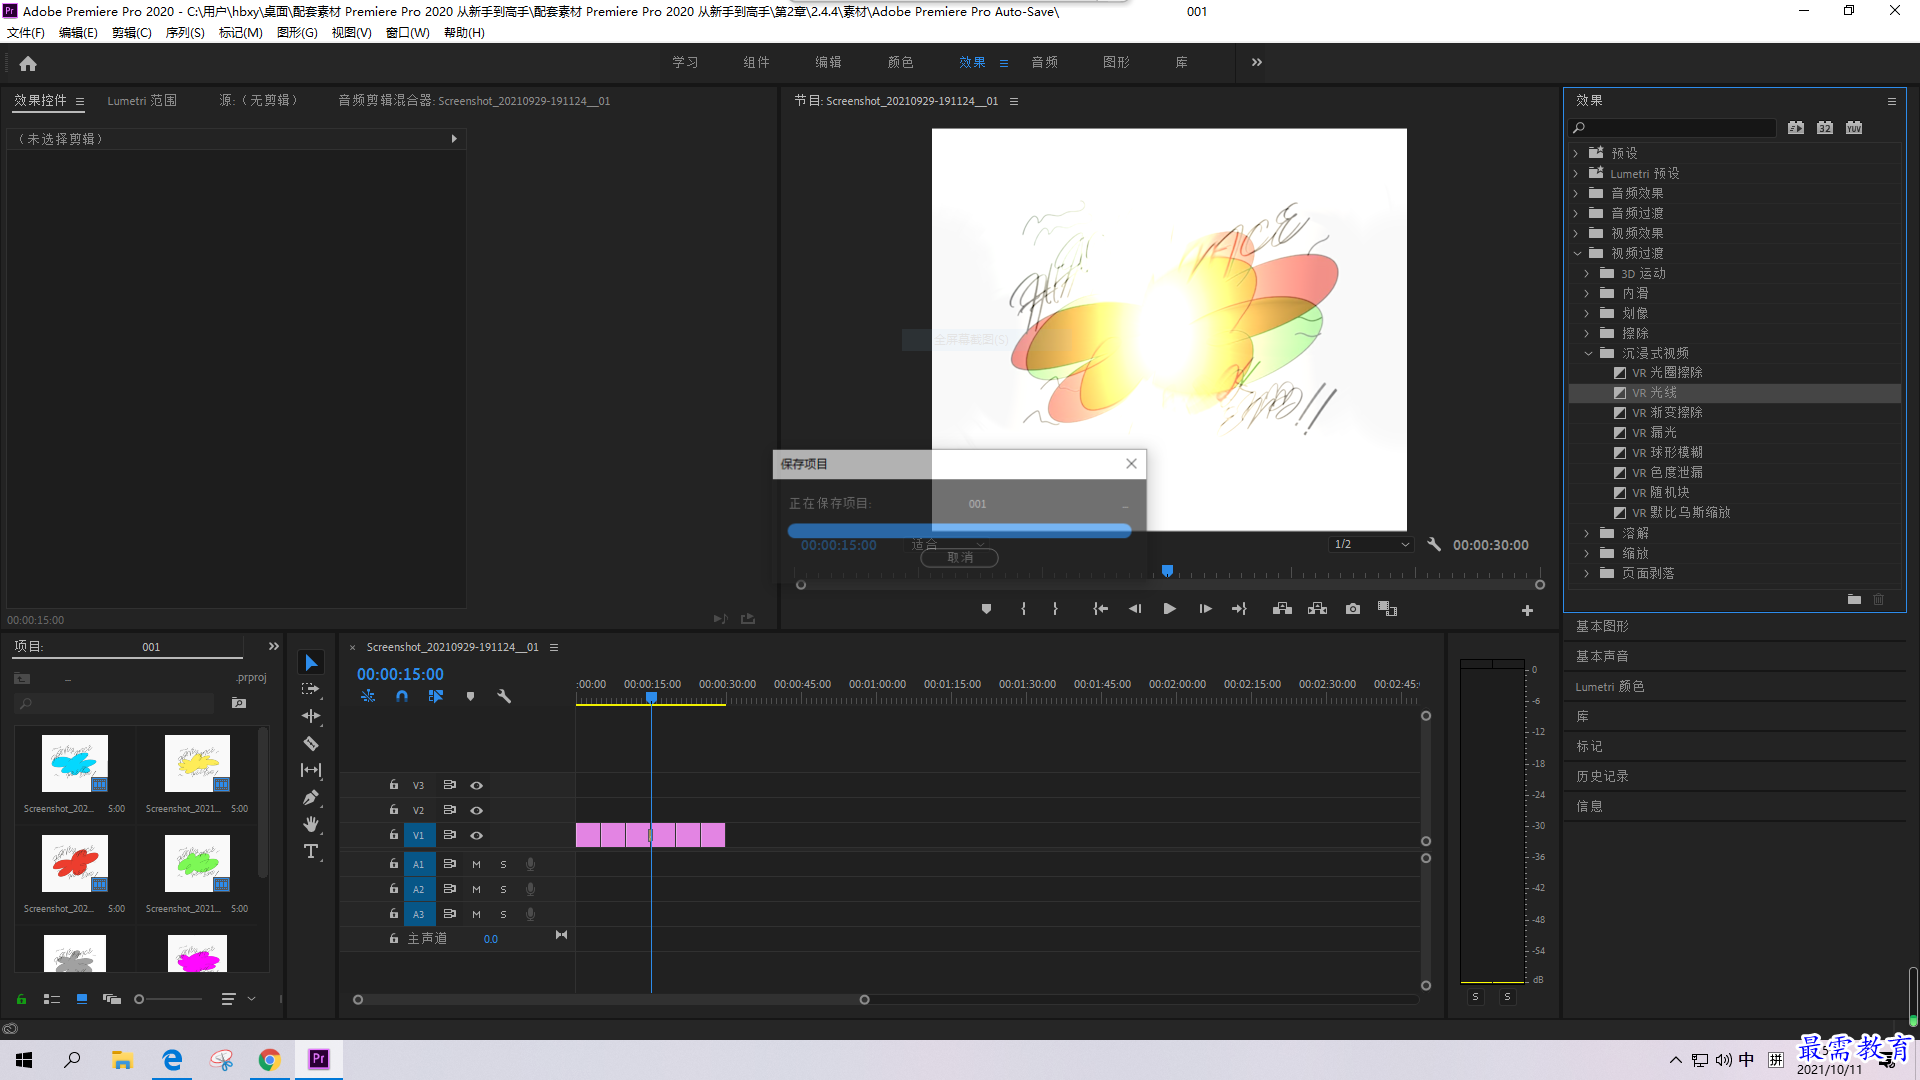
Task: Open the Lumetri 范围 panel tab
Action: tap(142, 101)
